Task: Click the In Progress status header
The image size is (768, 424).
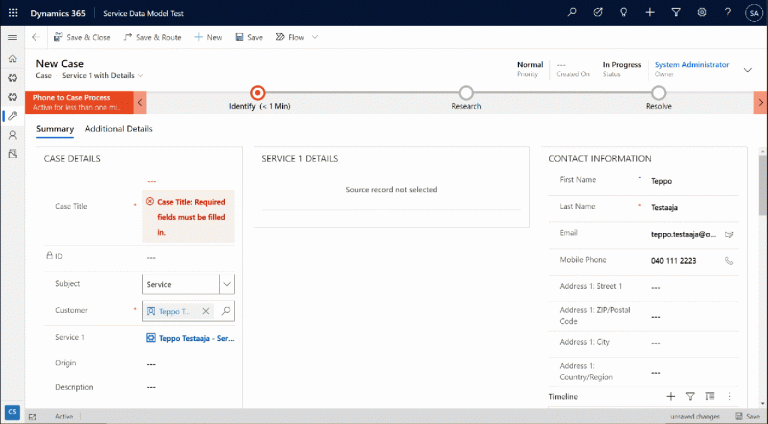Action: coord(622,69)
